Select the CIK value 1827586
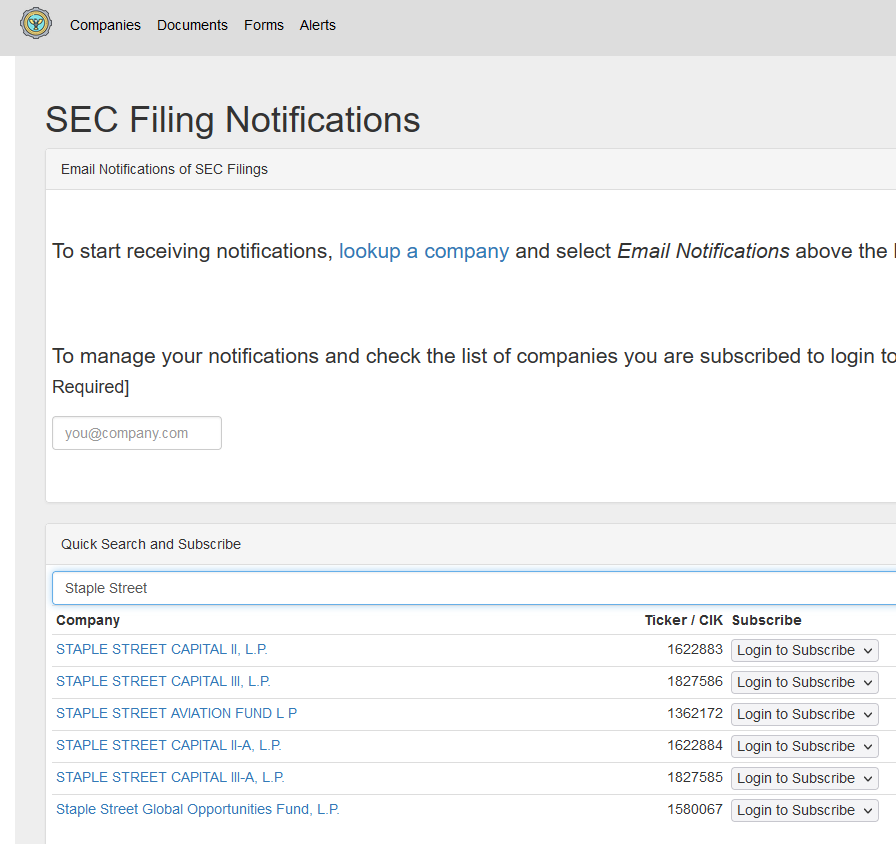The image size is (896, 844). 695,681
